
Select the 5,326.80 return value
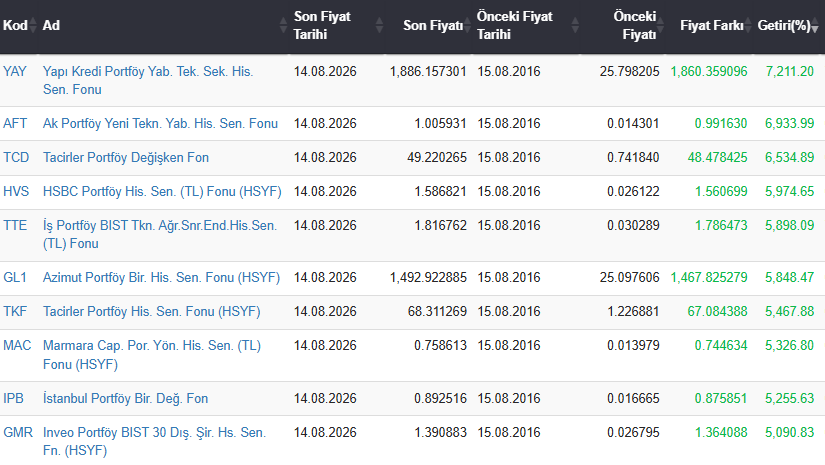point(789,346)
